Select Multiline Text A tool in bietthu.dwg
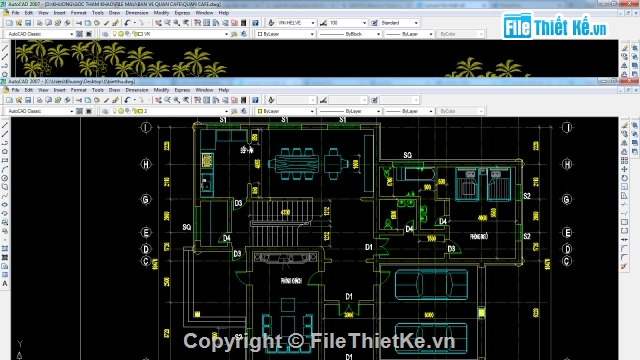The image size is (640, 360). [x=5, y=284]
